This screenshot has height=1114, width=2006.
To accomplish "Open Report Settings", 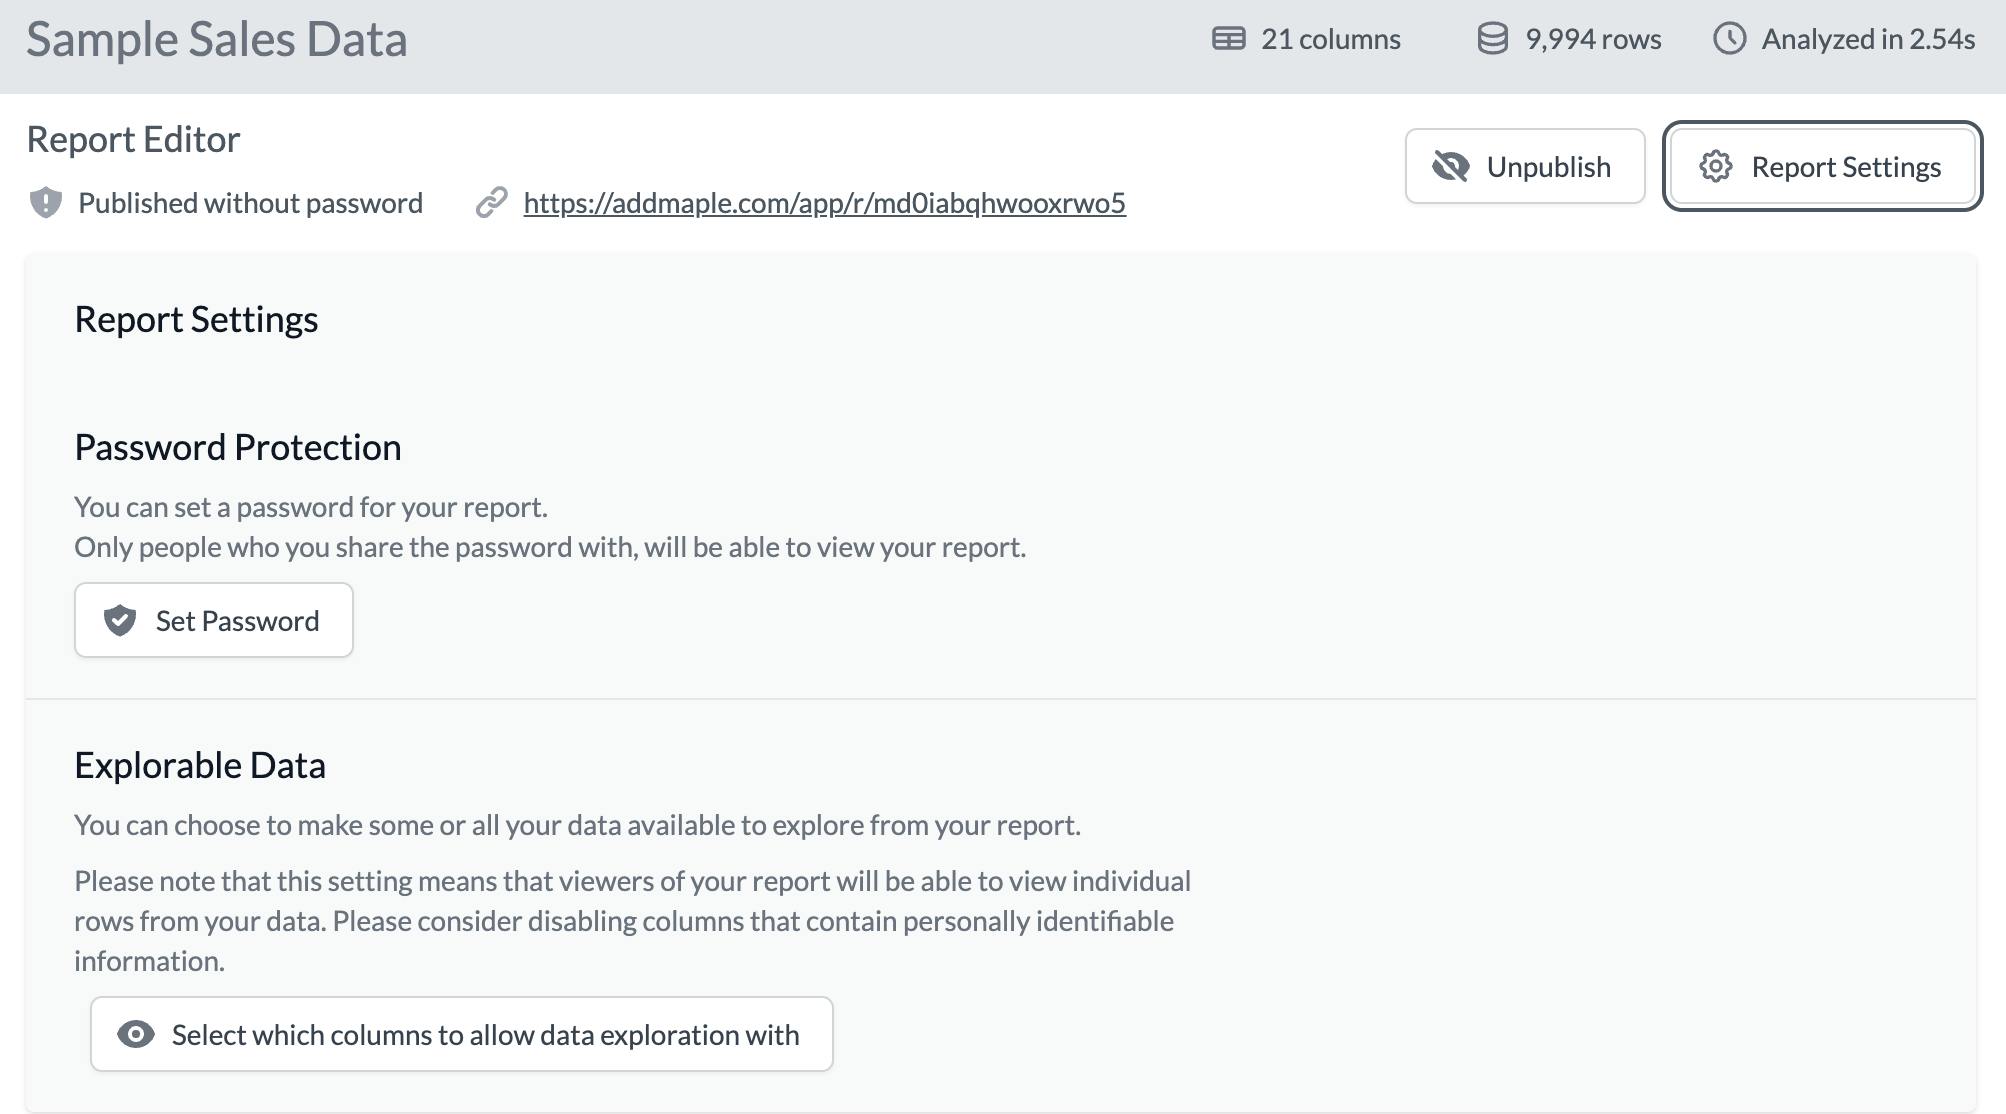I will pyautogui.click(x=1822, y=166).
